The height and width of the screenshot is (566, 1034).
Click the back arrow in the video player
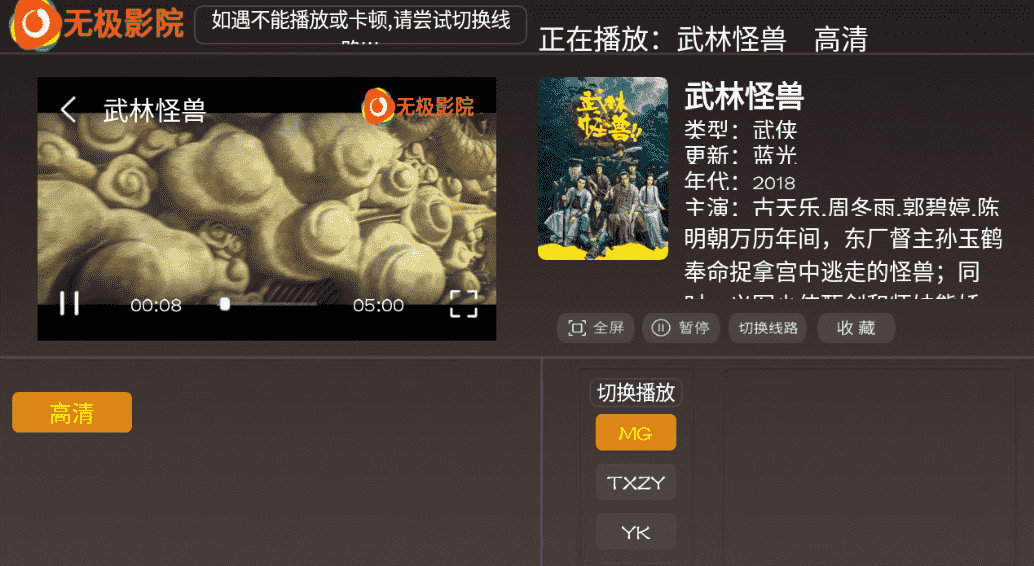[69, 109]
